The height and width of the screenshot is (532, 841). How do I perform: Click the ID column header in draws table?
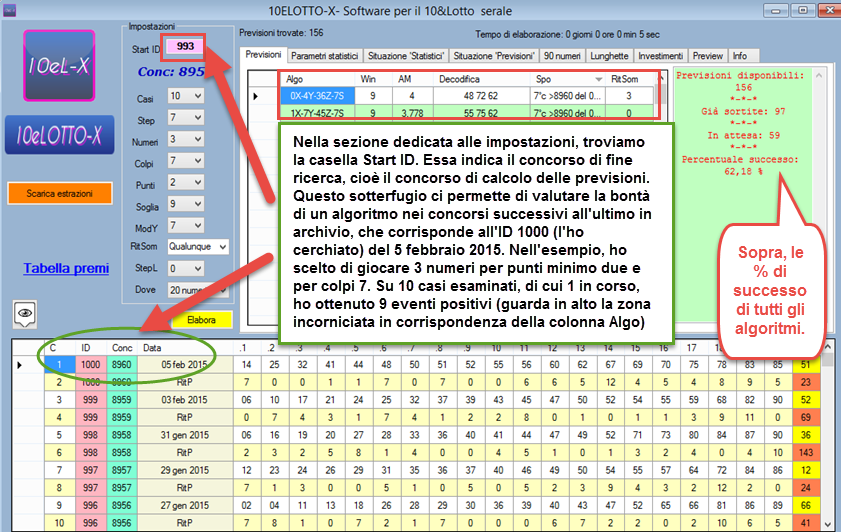(x=91, y=348)
